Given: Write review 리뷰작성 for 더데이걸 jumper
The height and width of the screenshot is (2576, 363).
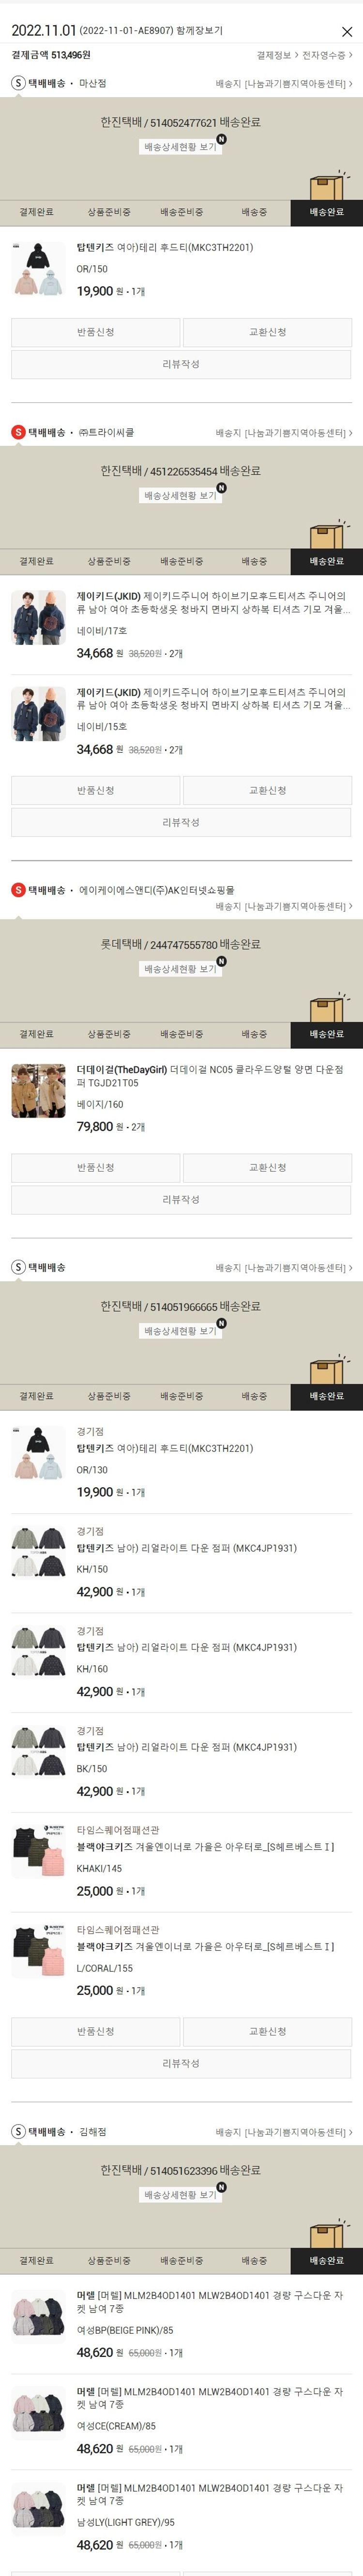Looking at the screenshot, I should (x=181, y=1199).
